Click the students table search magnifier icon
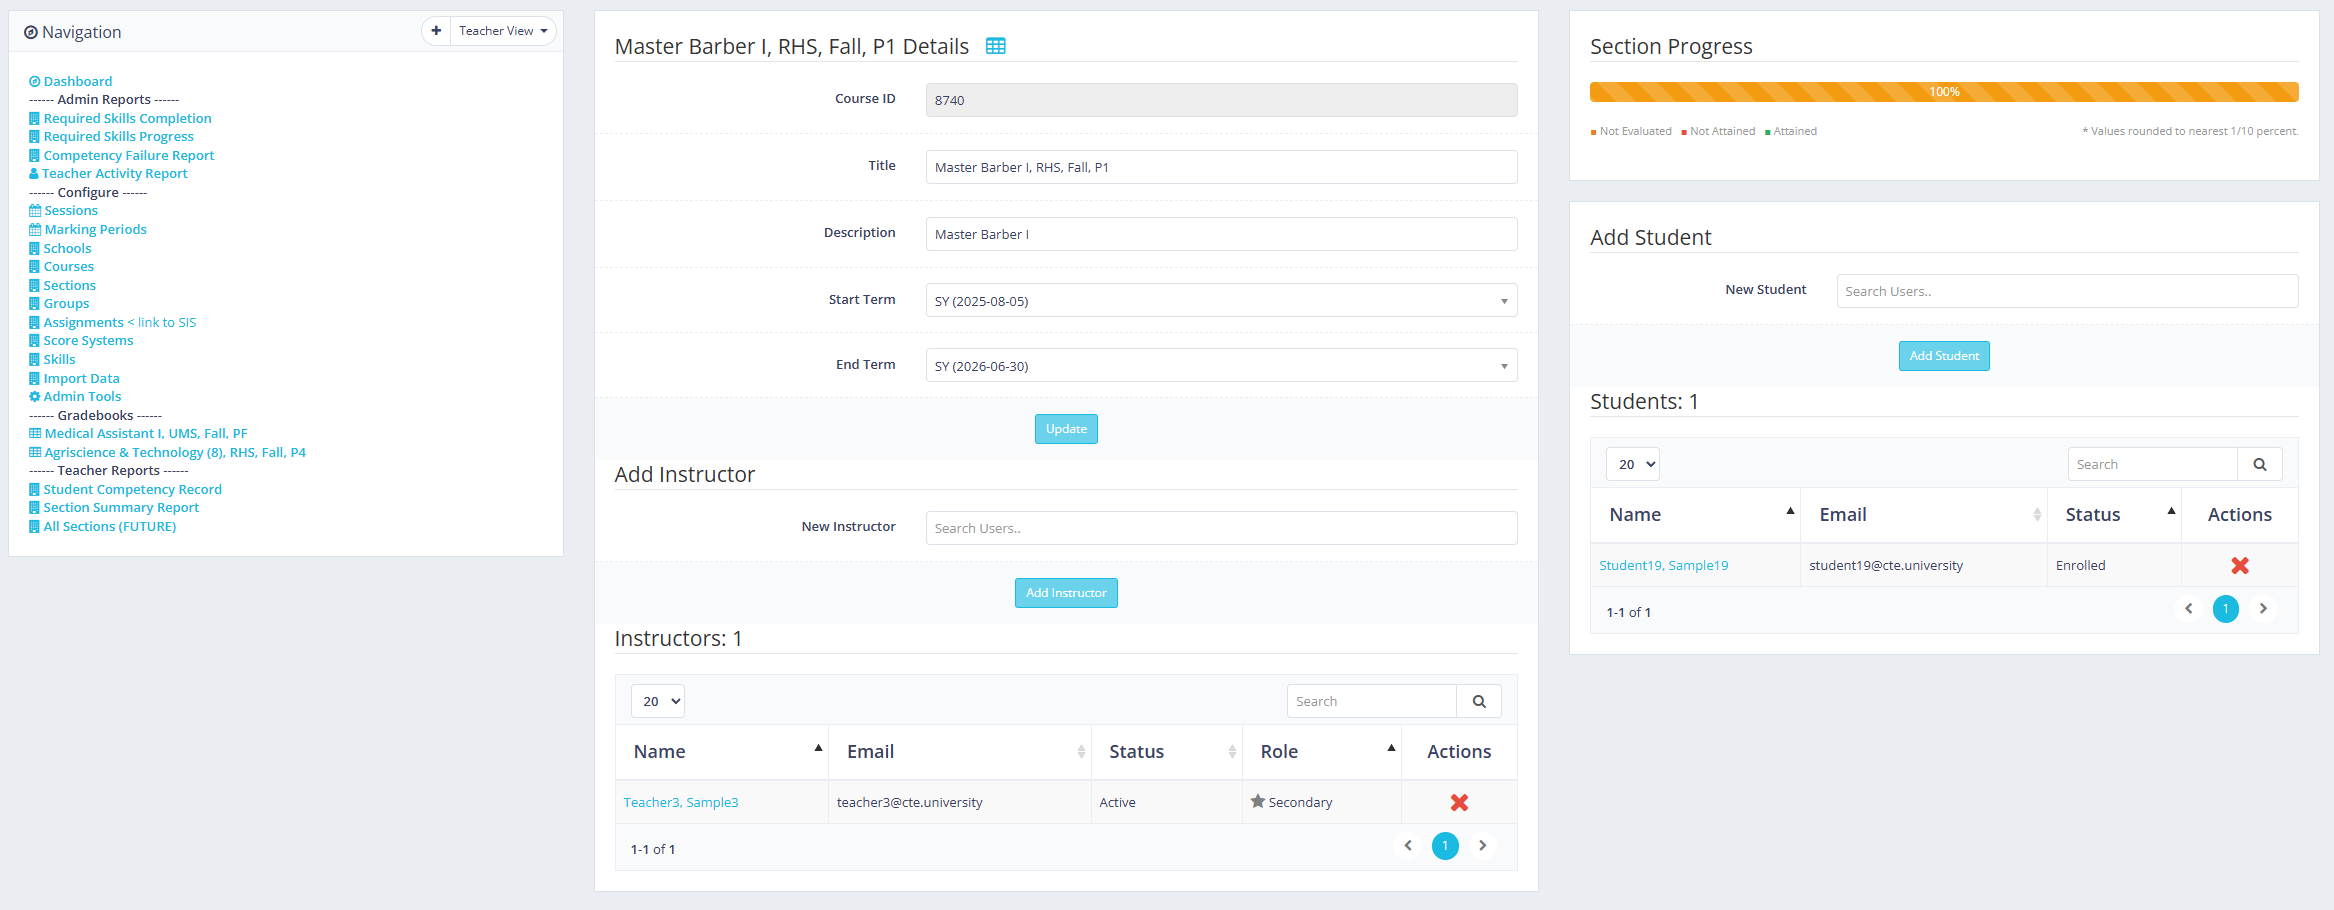This screenshot has width=2334, height=910. click(2259, 464)
